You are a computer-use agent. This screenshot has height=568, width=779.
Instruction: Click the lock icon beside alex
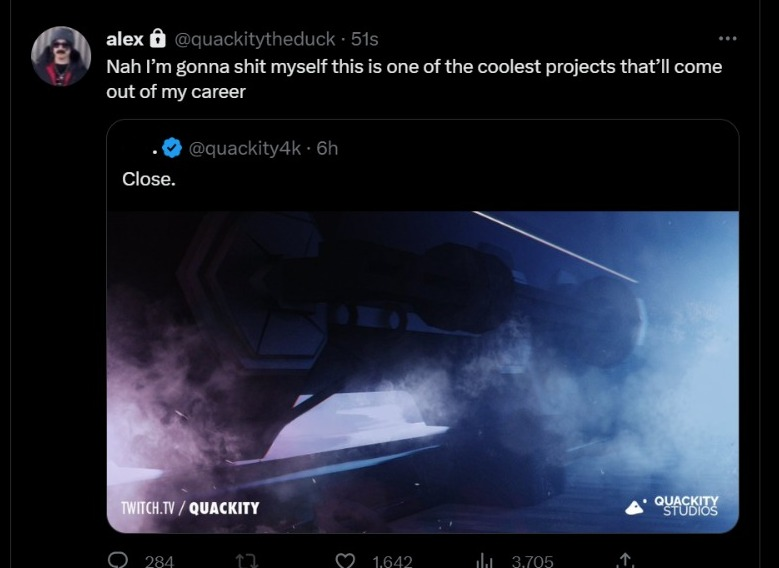click(x=157, y=38)
